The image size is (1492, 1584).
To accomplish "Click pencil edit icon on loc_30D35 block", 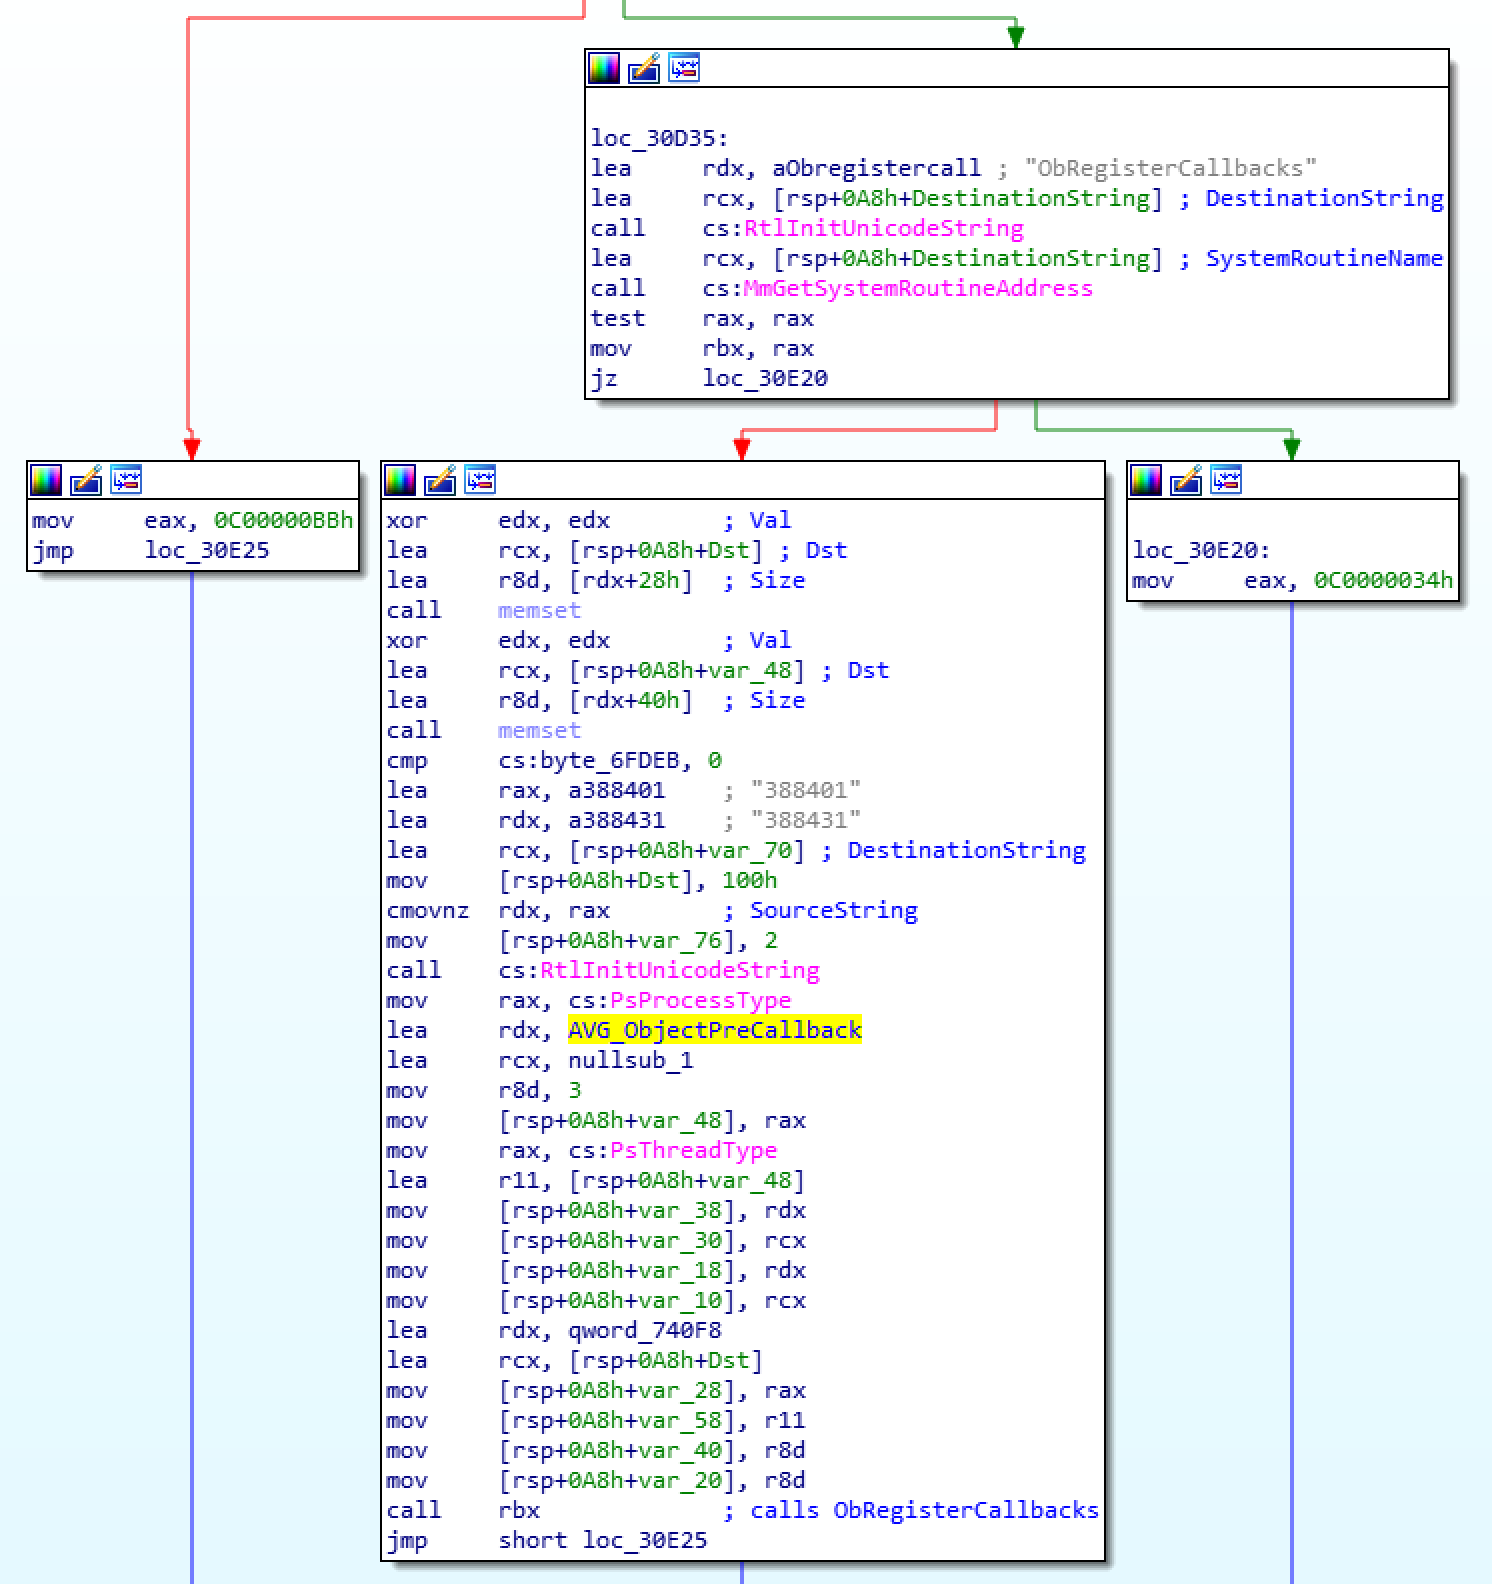I will coord(644,68).
